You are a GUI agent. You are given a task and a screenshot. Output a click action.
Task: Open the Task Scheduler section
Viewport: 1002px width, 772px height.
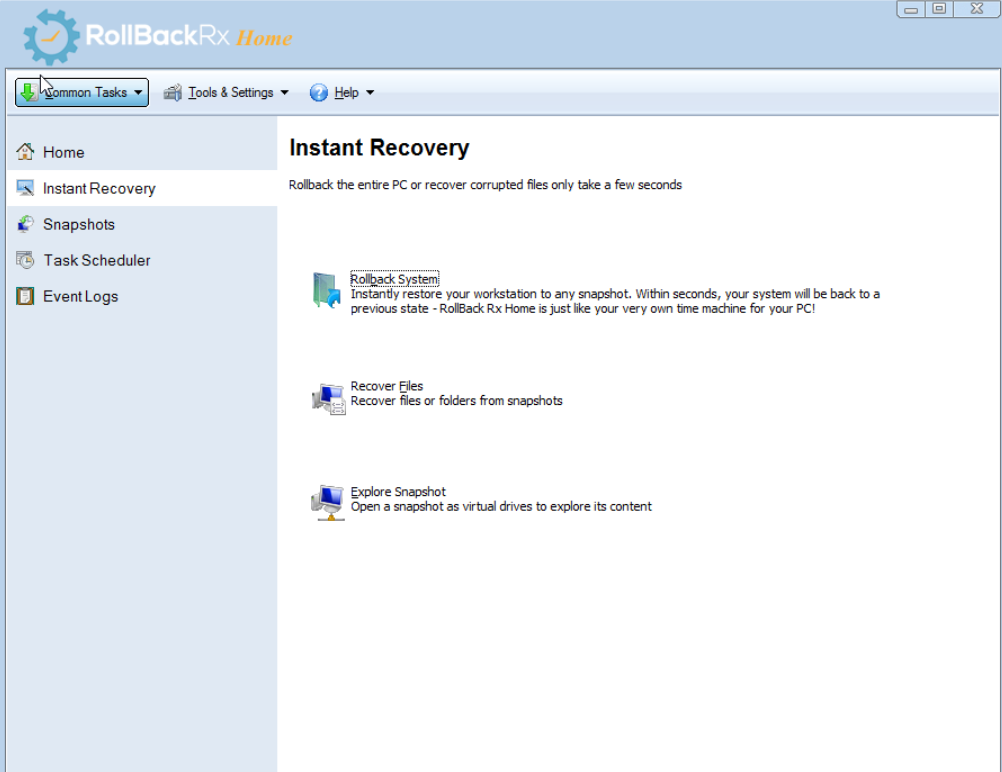tap(142, 260)
